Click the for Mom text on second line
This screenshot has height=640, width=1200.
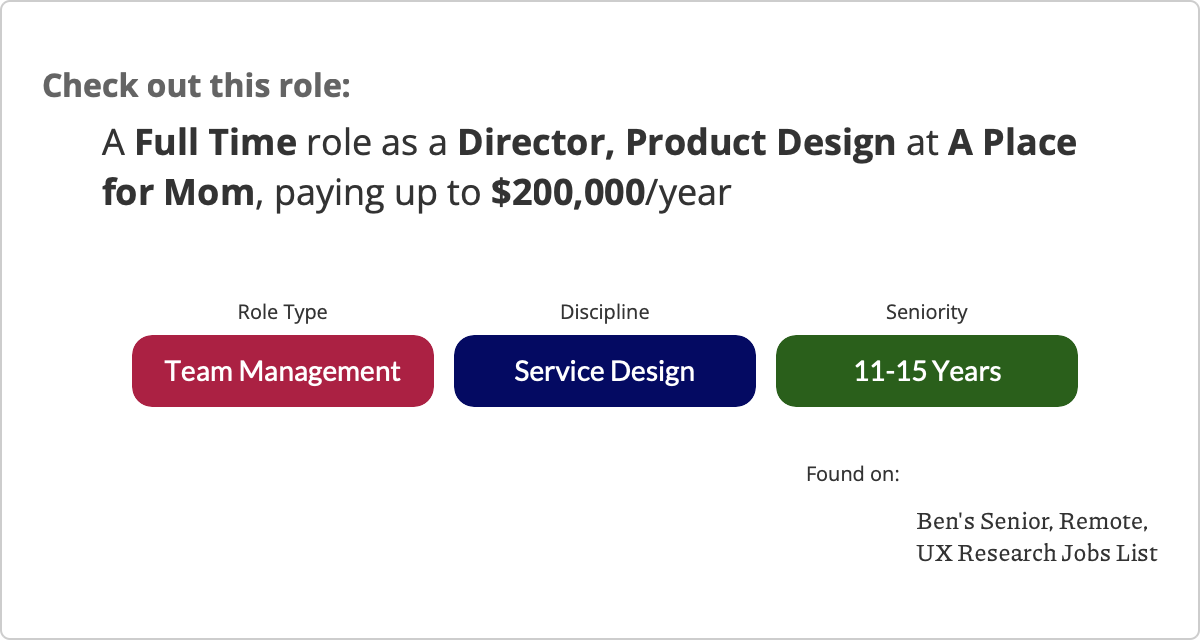[x=178, y=193]
